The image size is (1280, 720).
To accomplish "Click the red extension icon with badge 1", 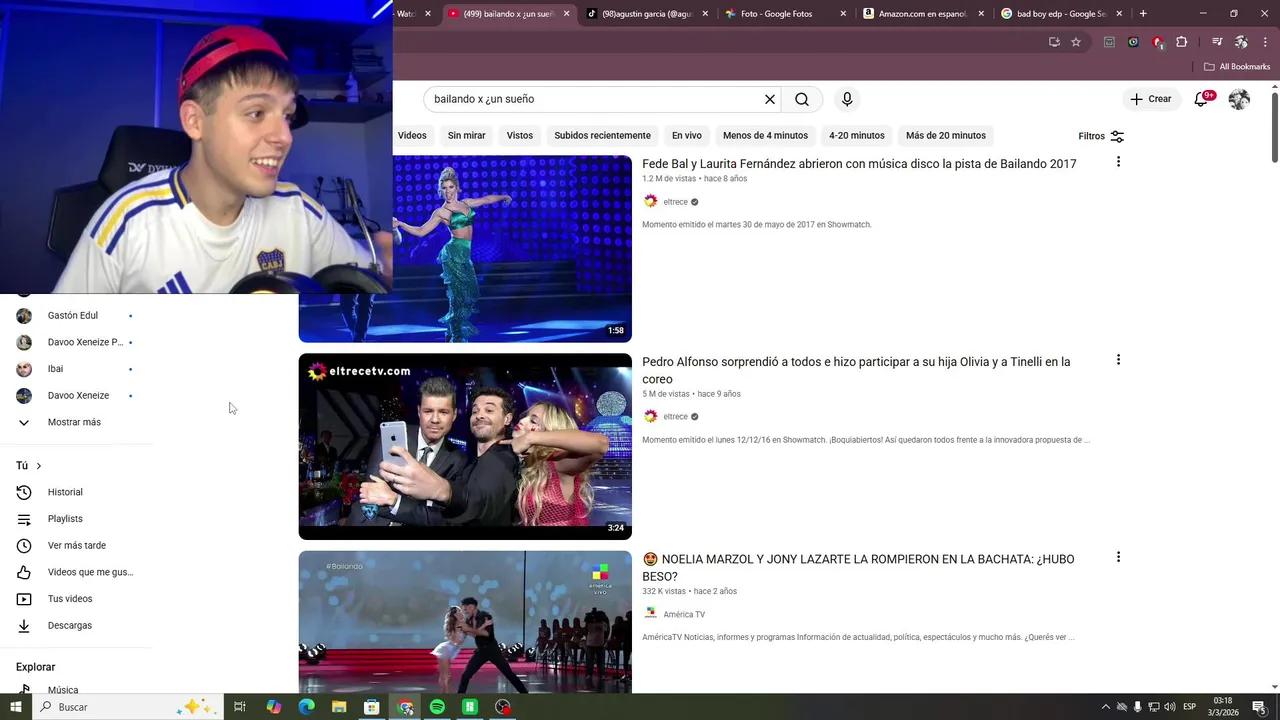I will 1158,42.
